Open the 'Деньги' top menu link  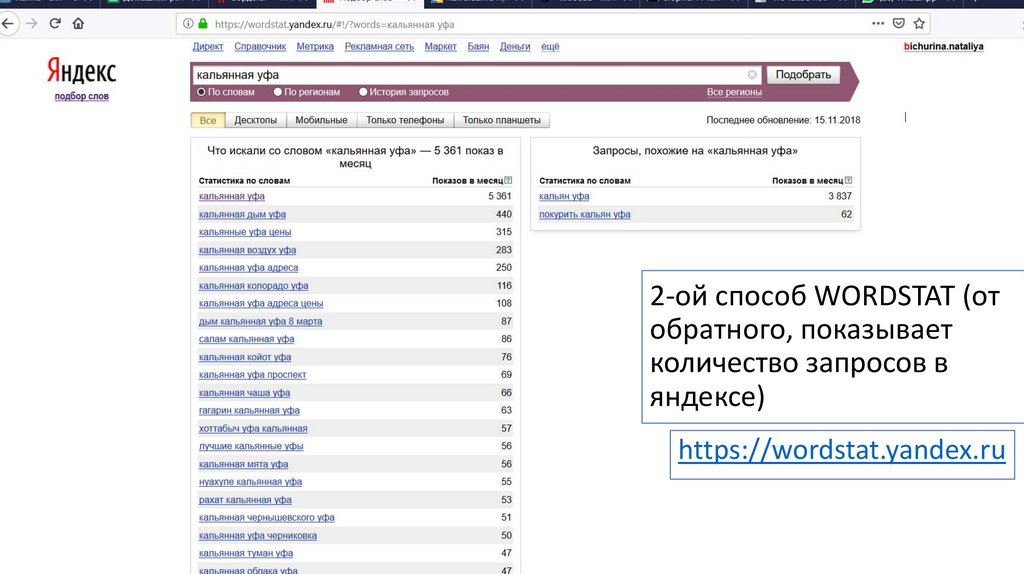(515, 46)
